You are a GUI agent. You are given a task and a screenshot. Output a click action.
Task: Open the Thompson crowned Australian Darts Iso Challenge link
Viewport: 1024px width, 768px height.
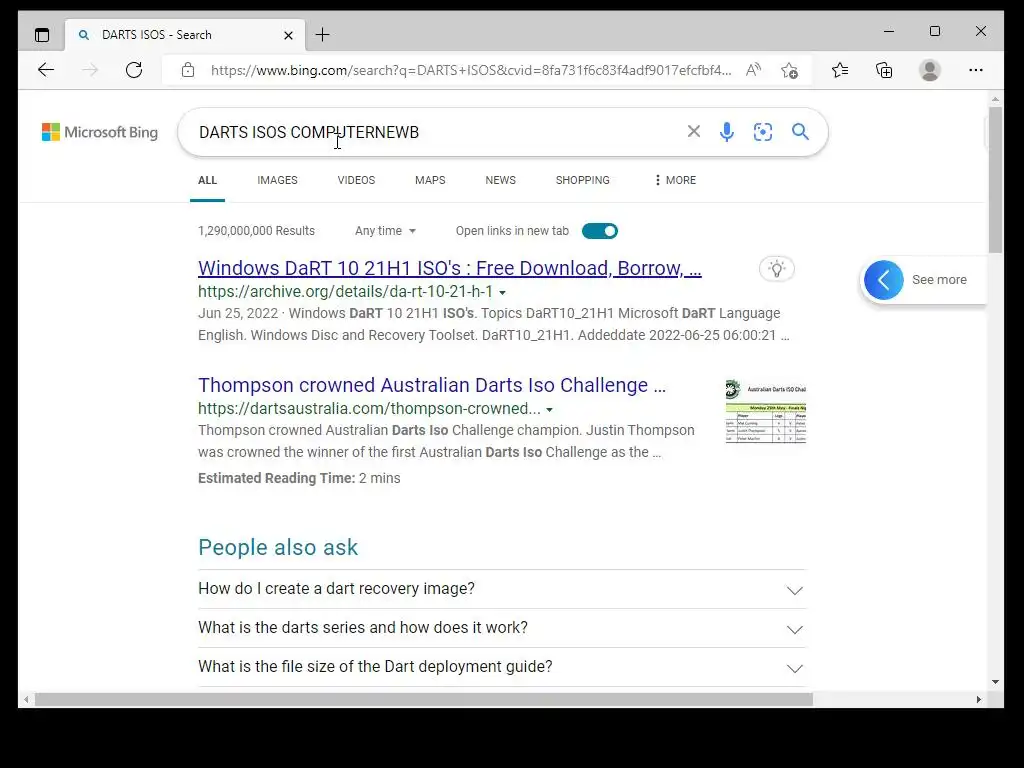pyautogui.click(x=432, y=385)
